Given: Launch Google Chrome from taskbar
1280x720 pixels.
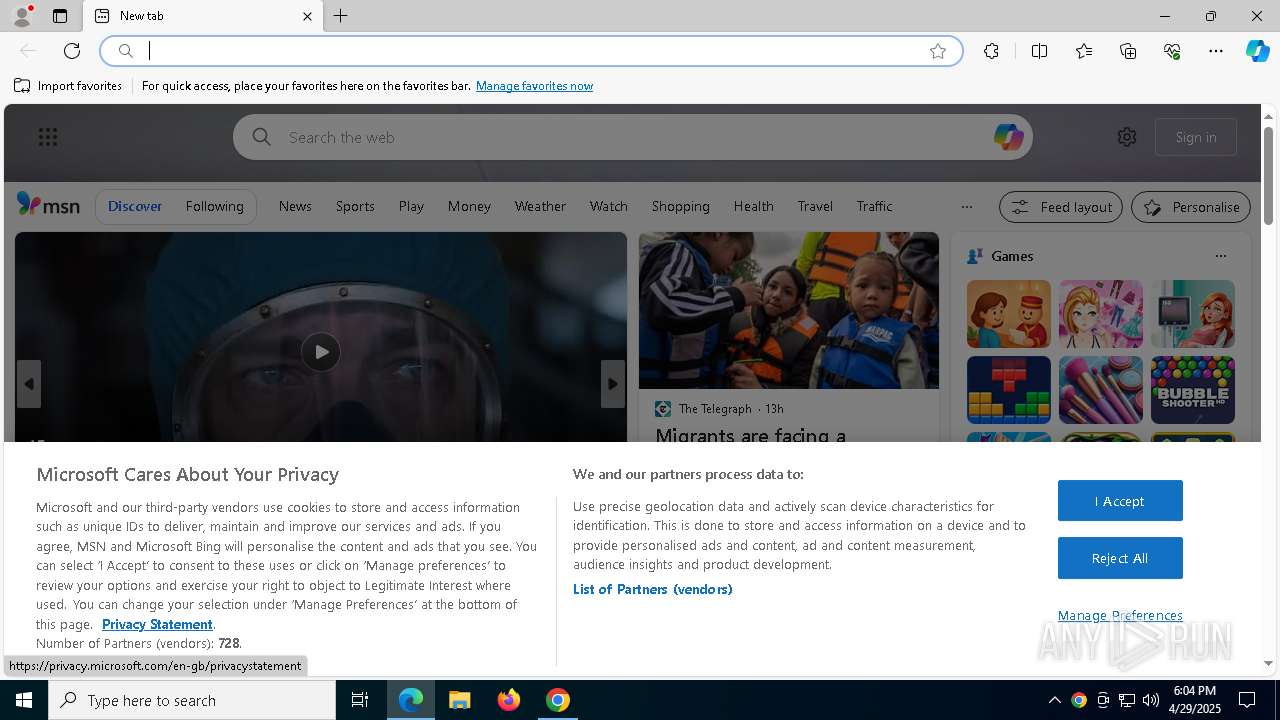Looking at the screenshot, I should click(558, 700).
